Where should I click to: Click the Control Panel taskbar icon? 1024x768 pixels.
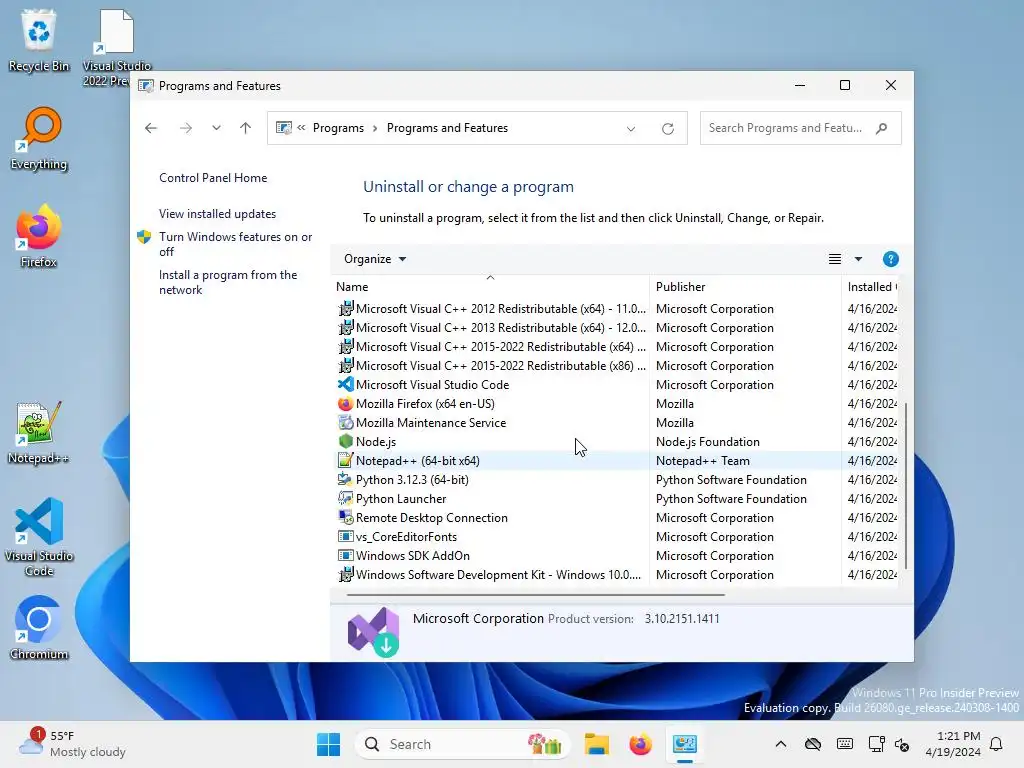pyautogui.click(x=684, y=744)
